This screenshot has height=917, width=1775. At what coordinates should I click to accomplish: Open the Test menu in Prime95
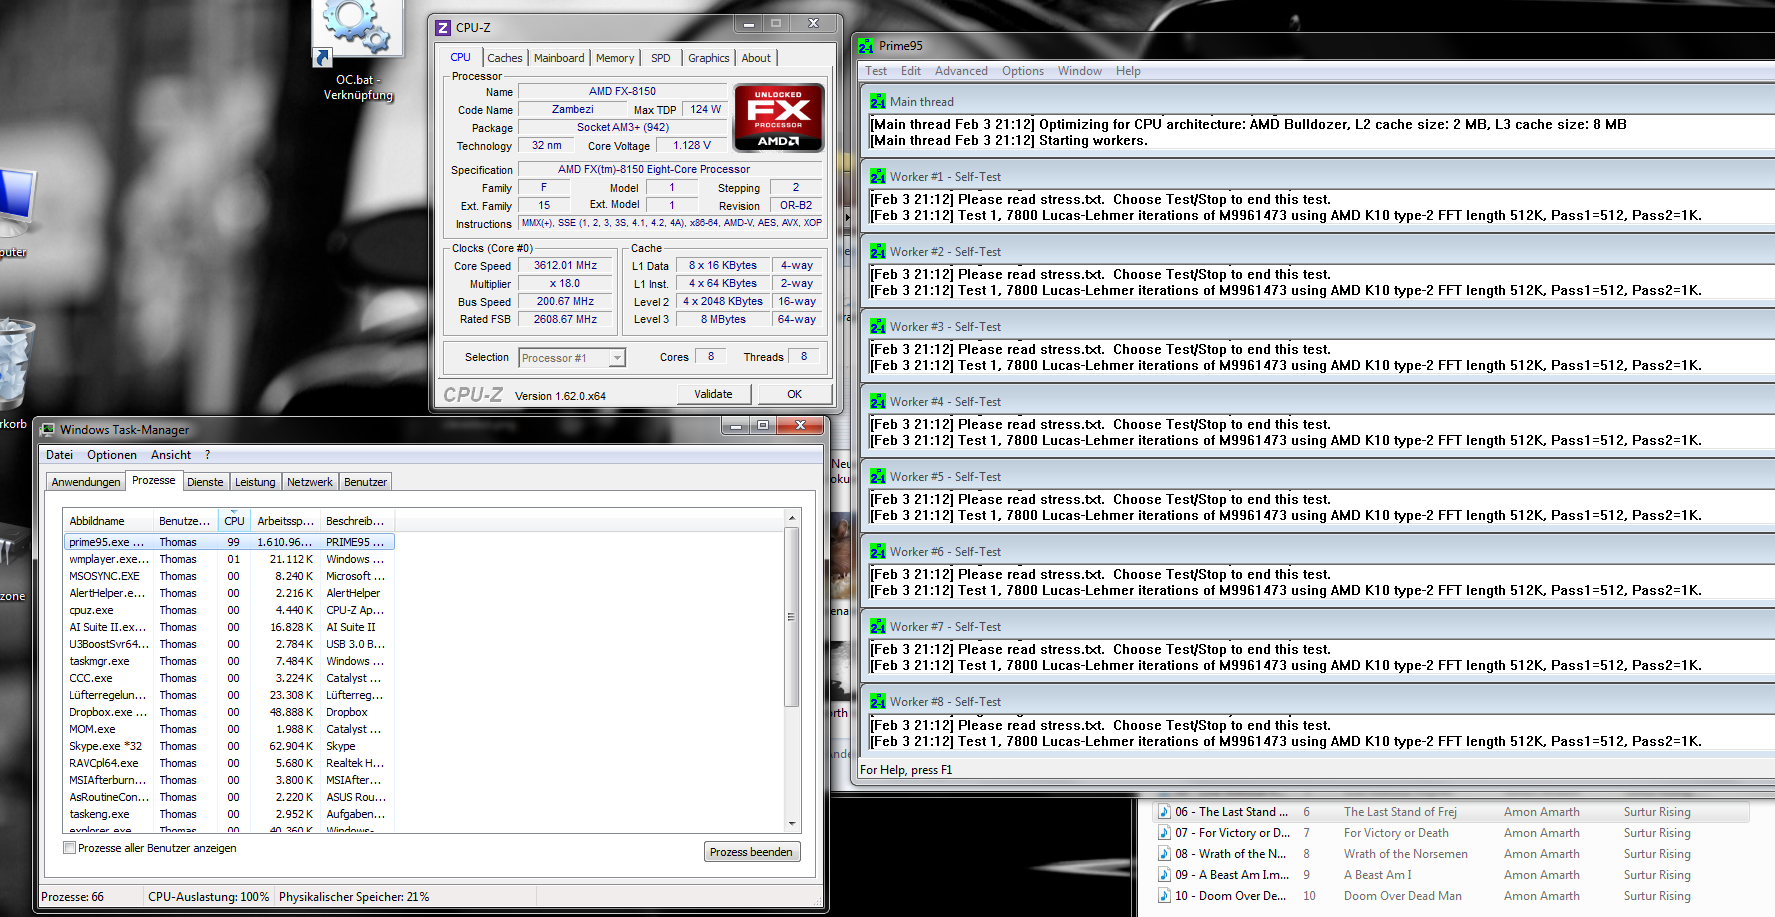point(876,71)
